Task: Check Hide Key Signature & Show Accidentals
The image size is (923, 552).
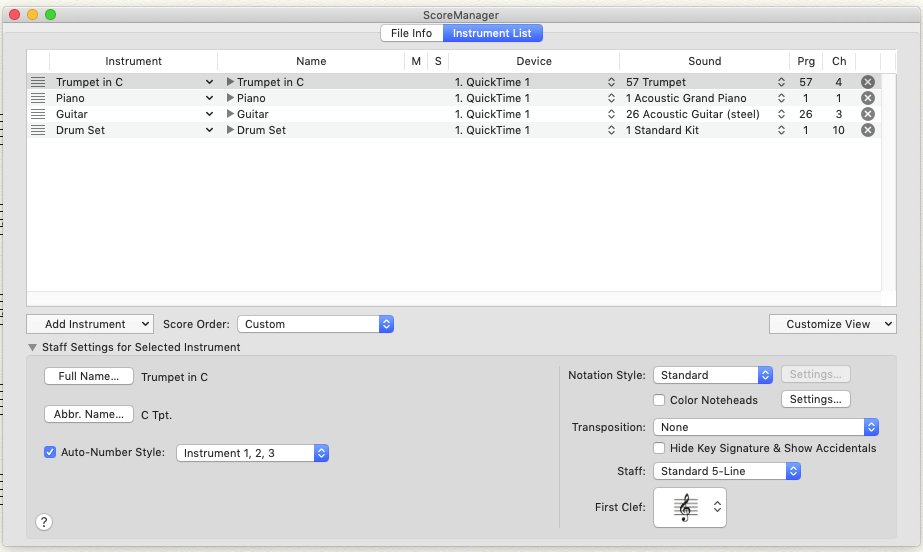Action: coord(660,448)
